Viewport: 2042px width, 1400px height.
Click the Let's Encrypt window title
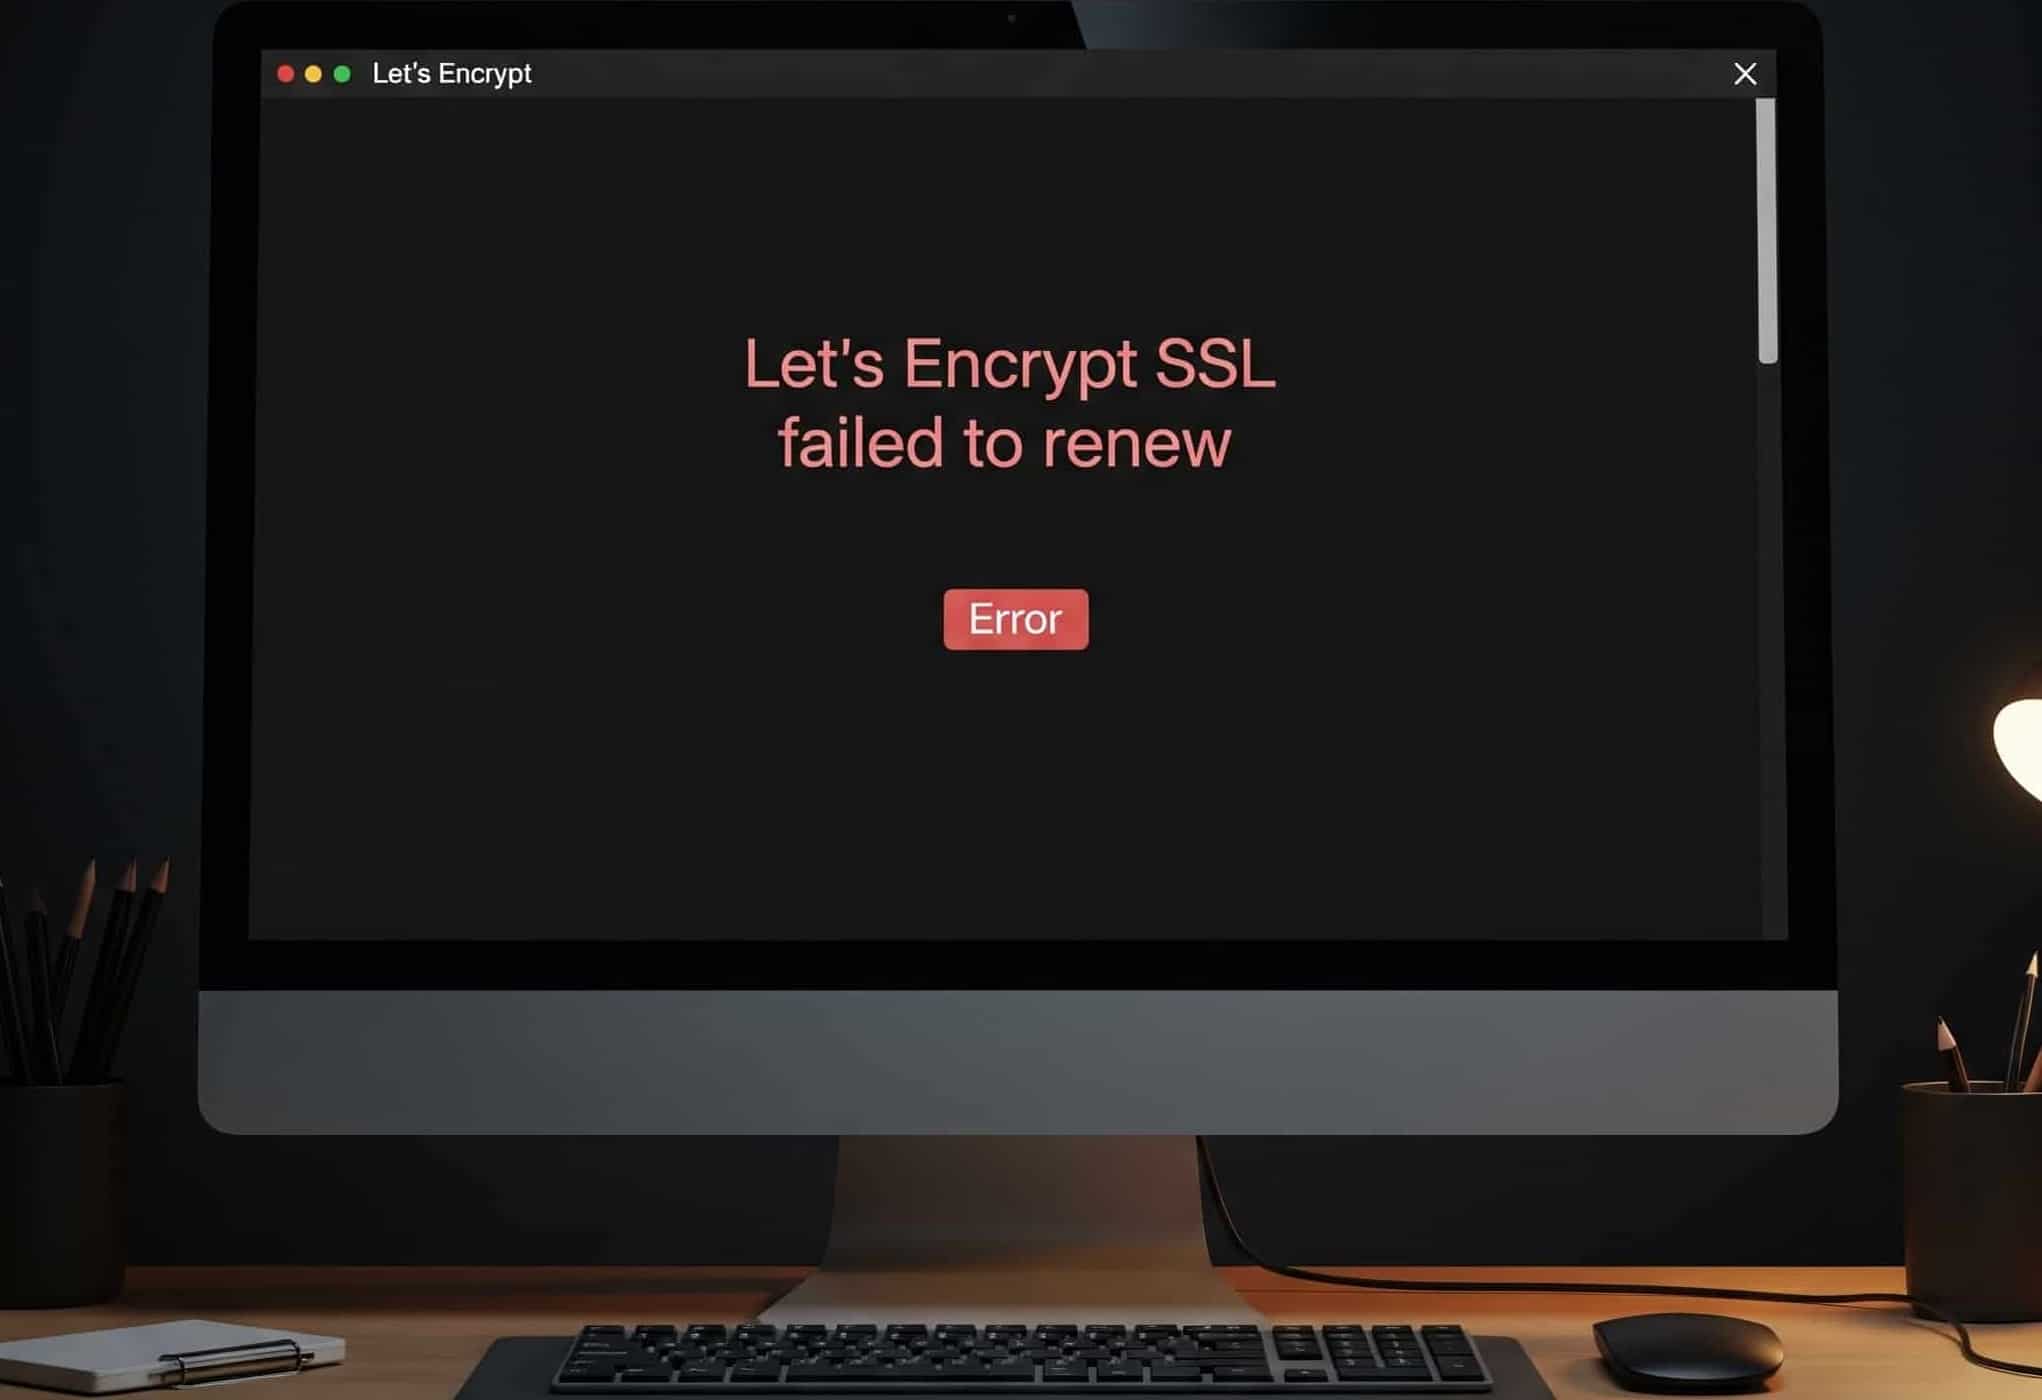(x=451, y=74)
